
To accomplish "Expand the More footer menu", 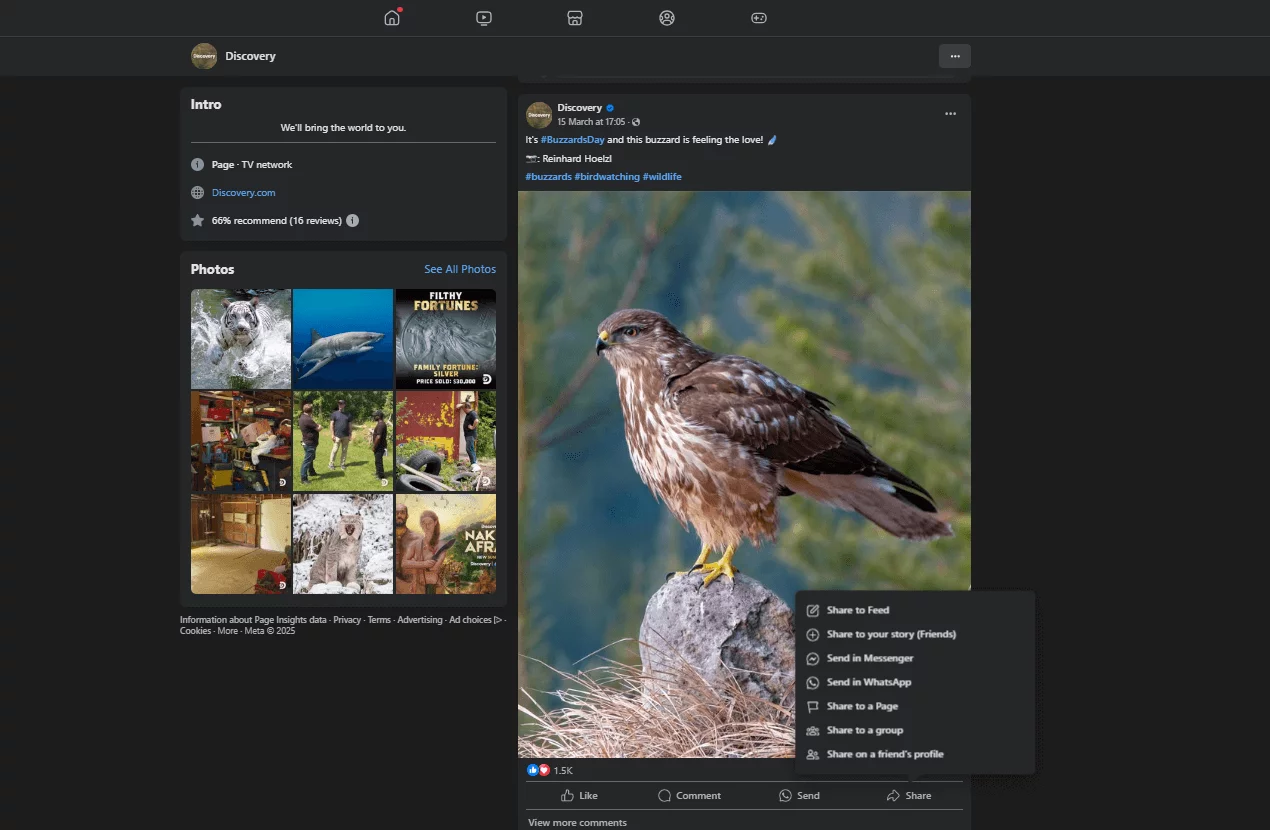I will [x=228, y=631].
